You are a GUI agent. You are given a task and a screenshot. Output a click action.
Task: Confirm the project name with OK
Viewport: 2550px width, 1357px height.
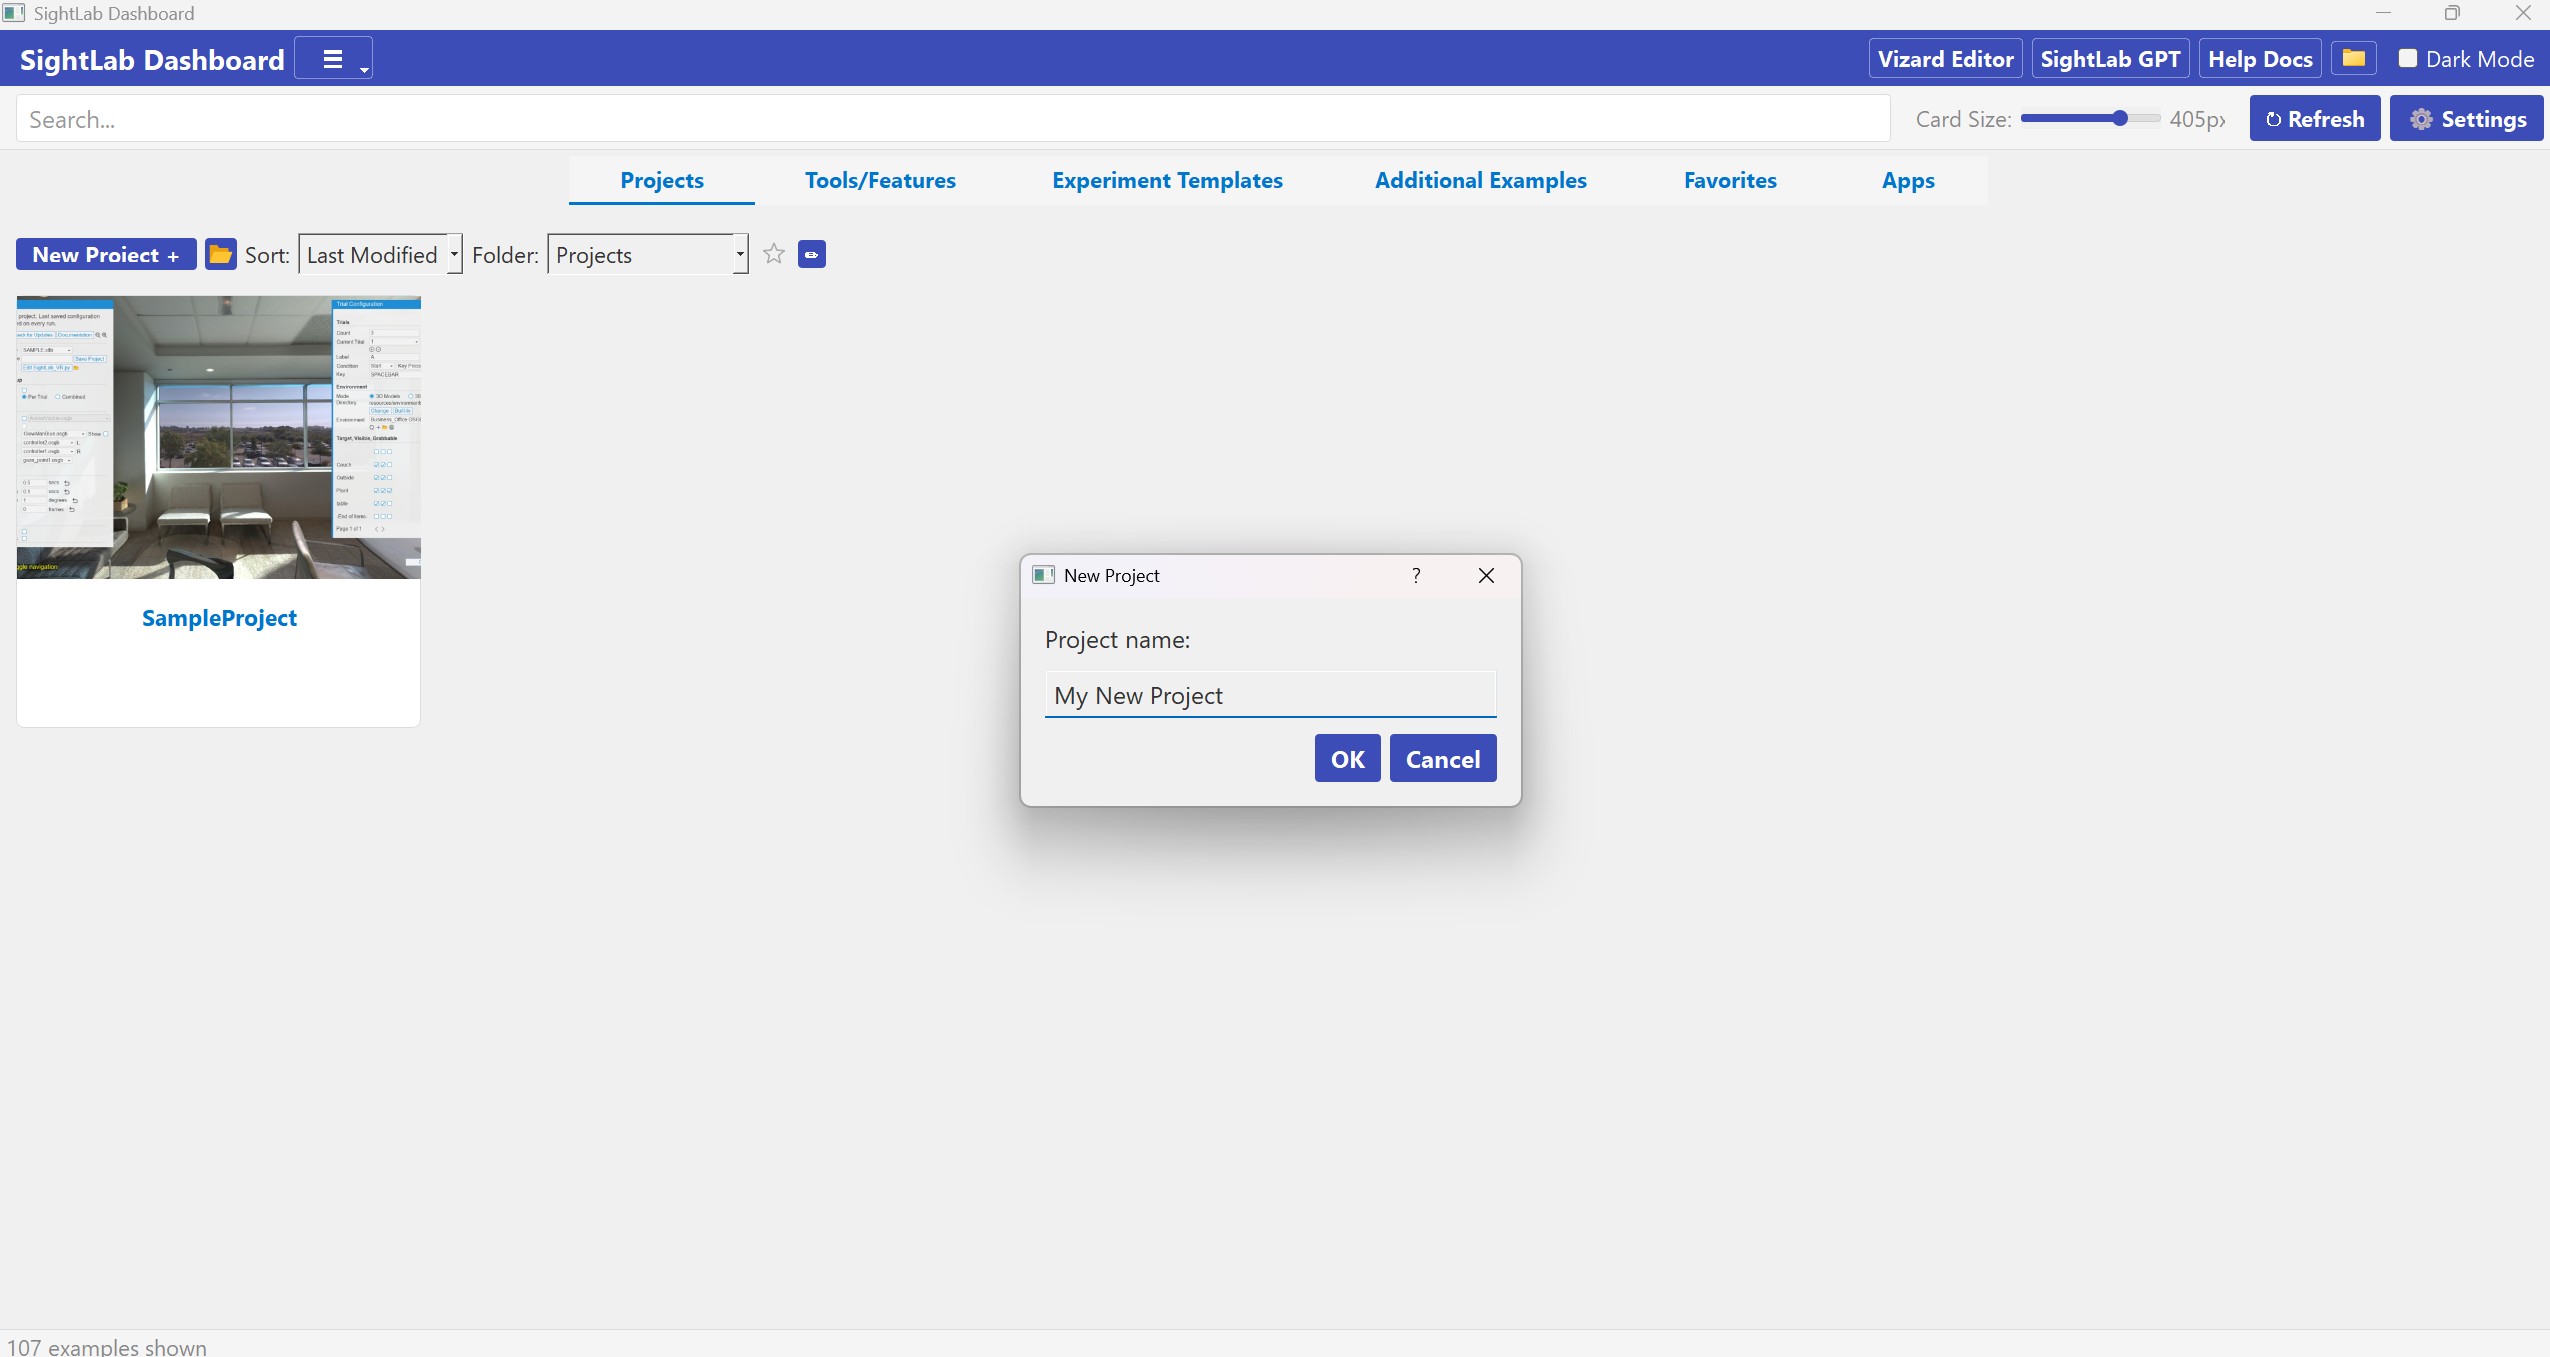(1347, 758)
